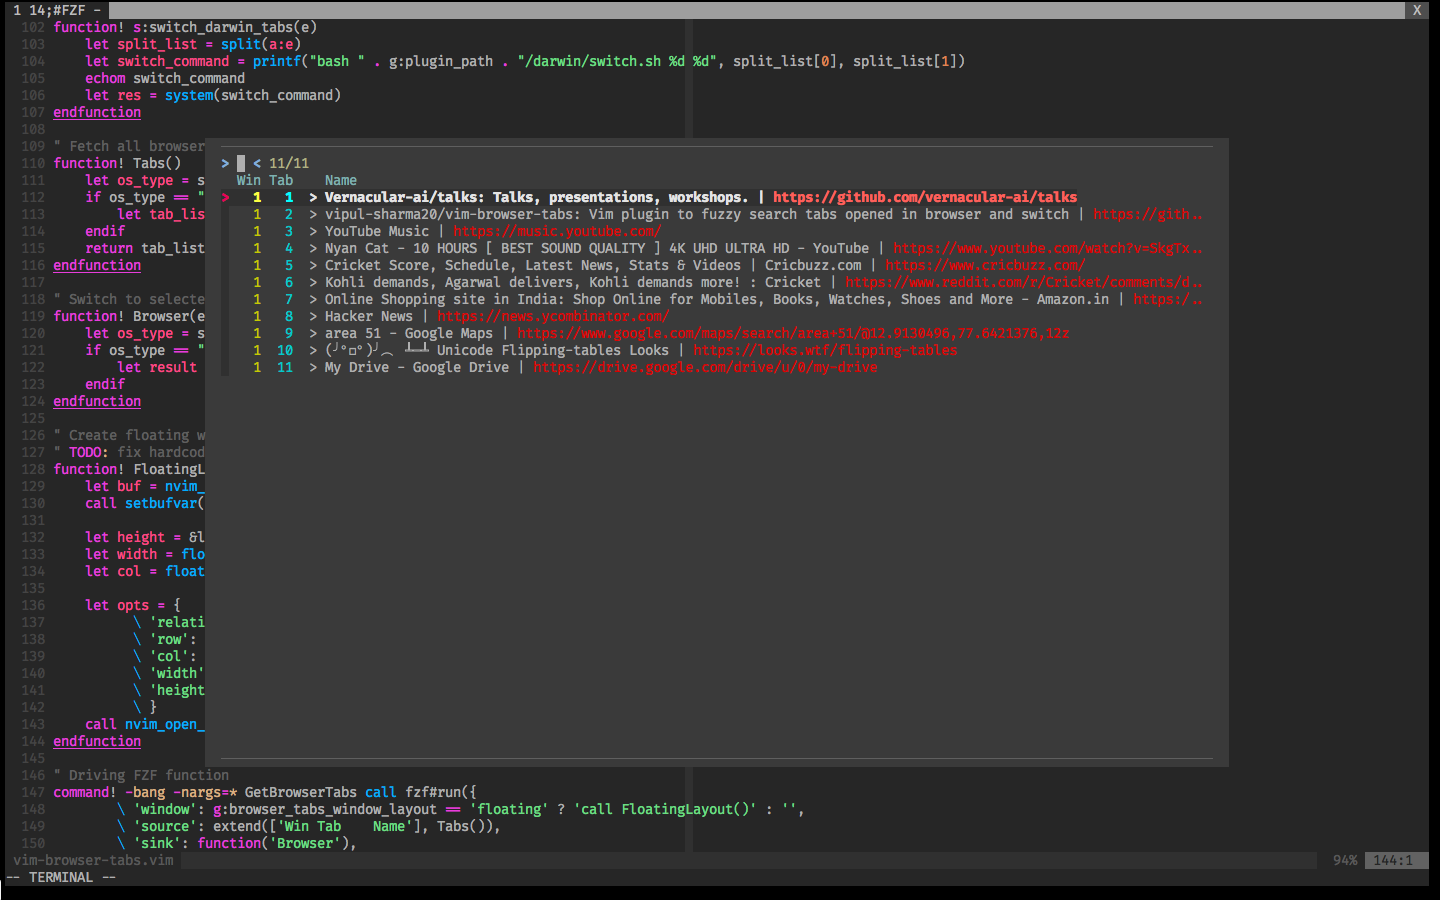The width and height of the screenshot is (1440, 900).
Task: Click the '" Driving FZF function' comment
Action: (x=141, y=775)
